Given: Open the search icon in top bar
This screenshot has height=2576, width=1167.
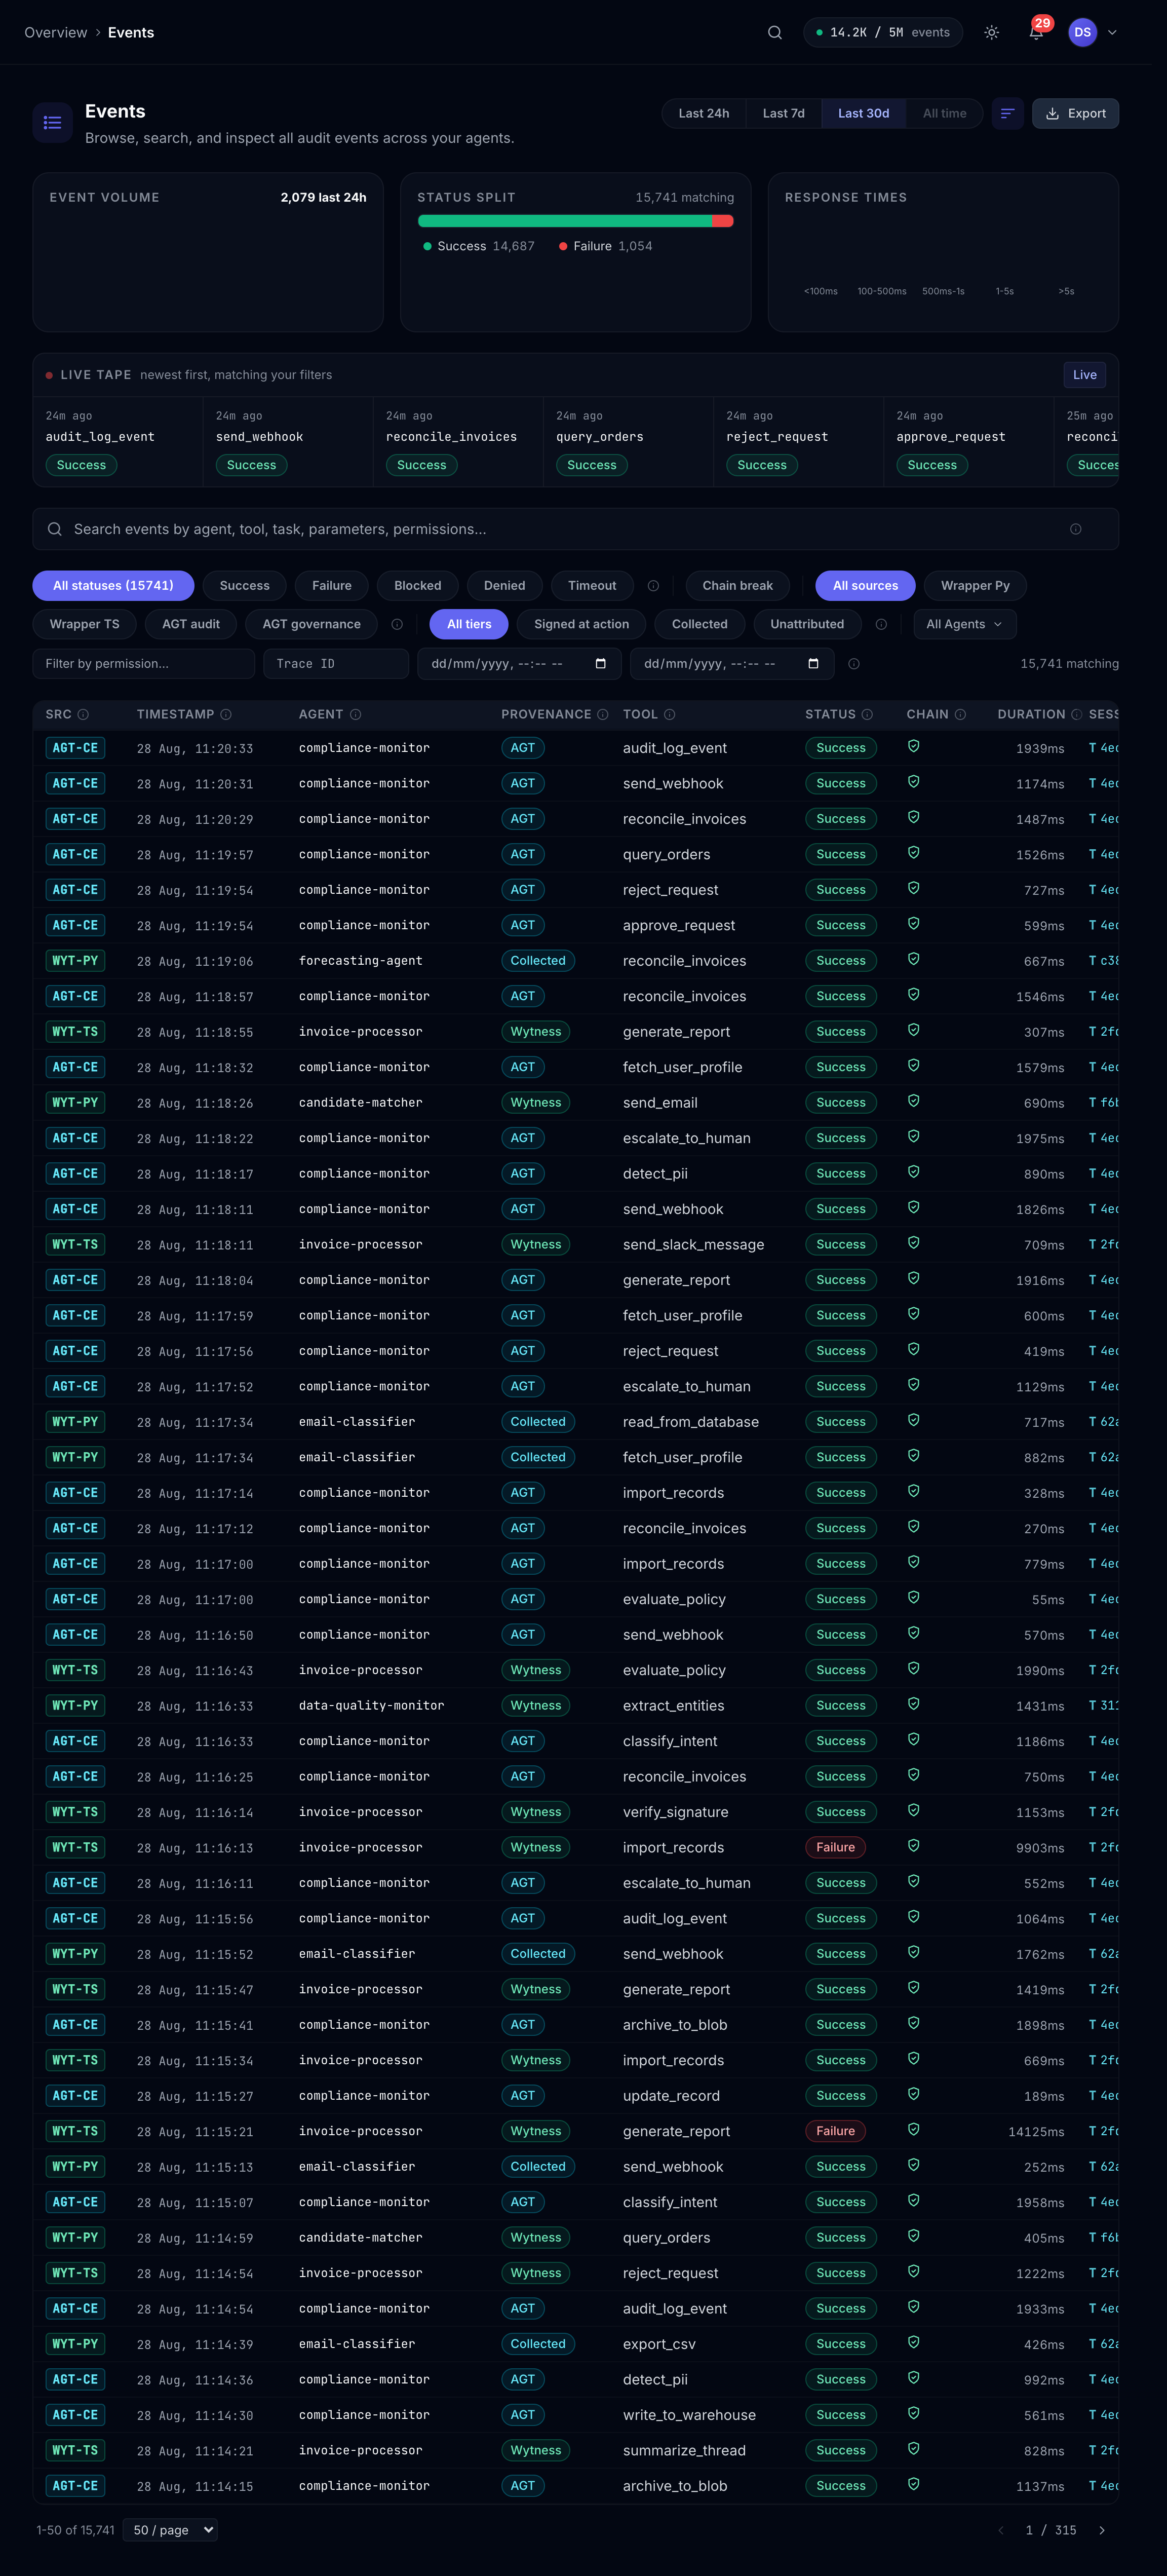Looking at the screenshot, I should pos(774,33).
